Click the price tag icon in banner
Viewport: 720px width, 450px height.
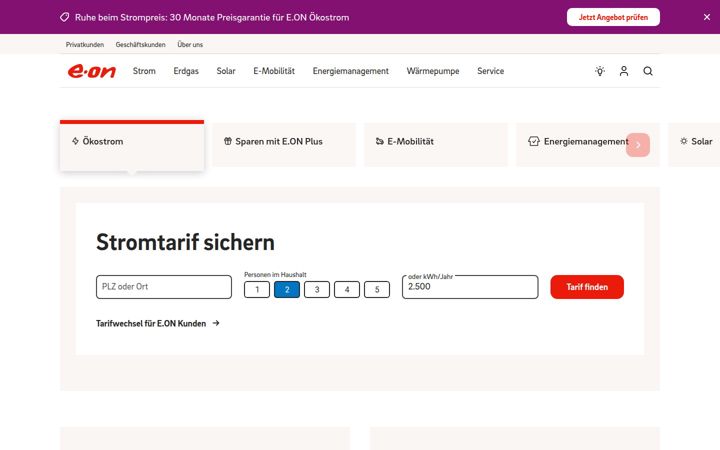click(65, 17)
